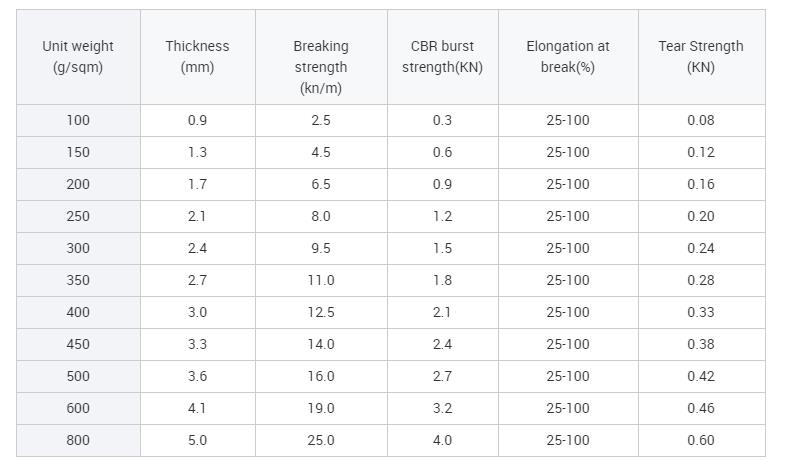Click the unit weight cell showing 100
Image resolution: width=791 pixels, height=461 pixels.
pos(78,121)
